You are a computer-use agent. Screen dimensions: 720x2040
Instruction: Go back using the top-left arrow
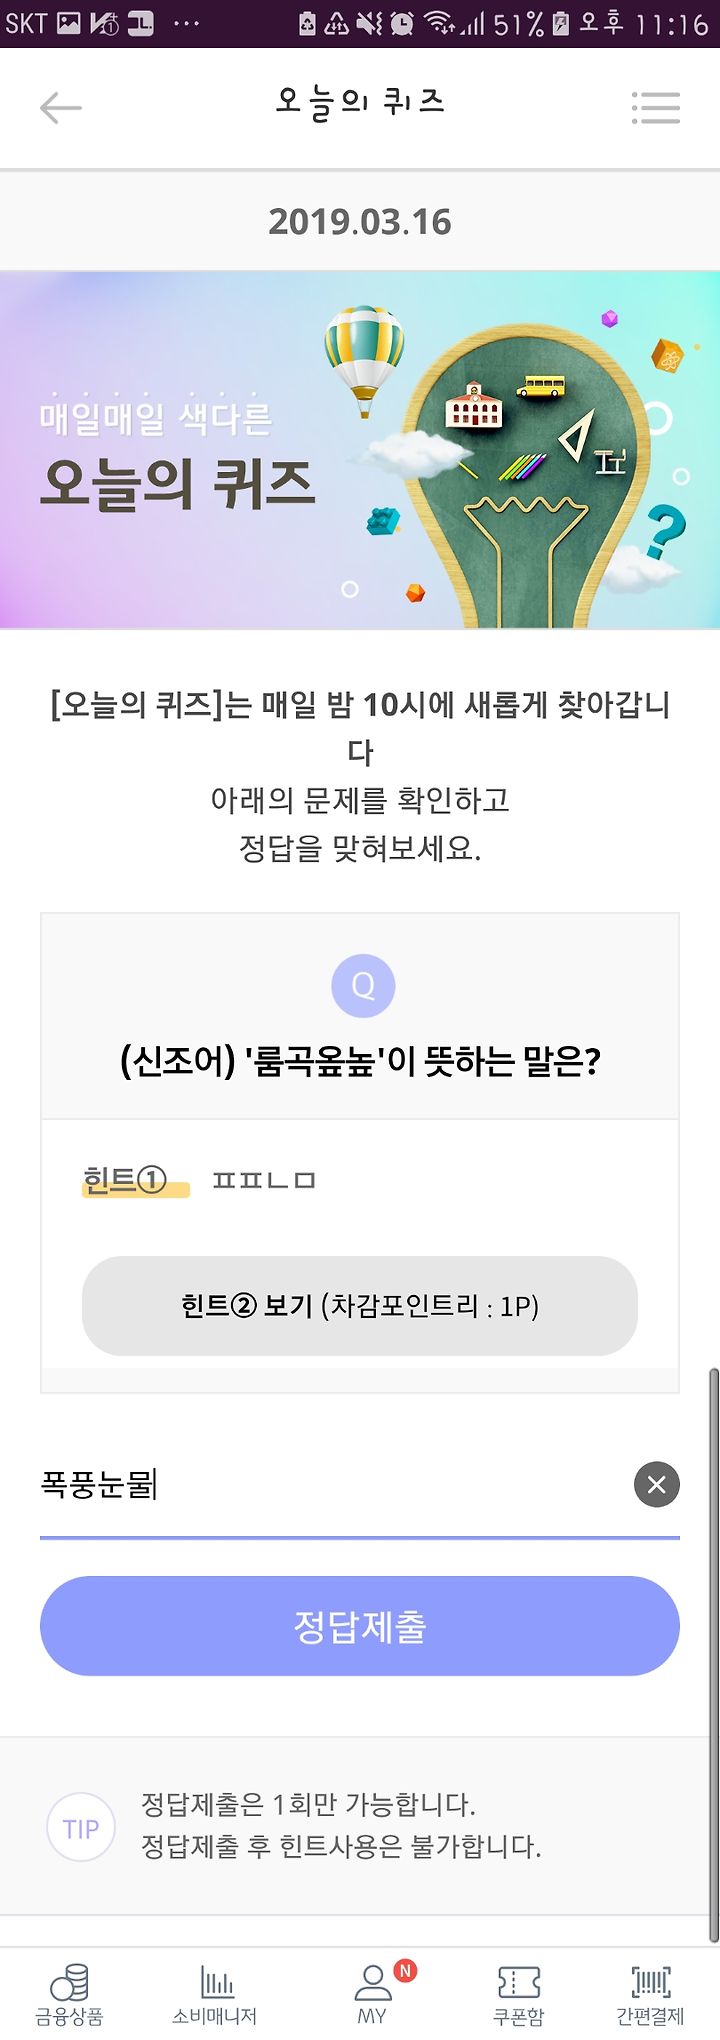click(60, 108)
